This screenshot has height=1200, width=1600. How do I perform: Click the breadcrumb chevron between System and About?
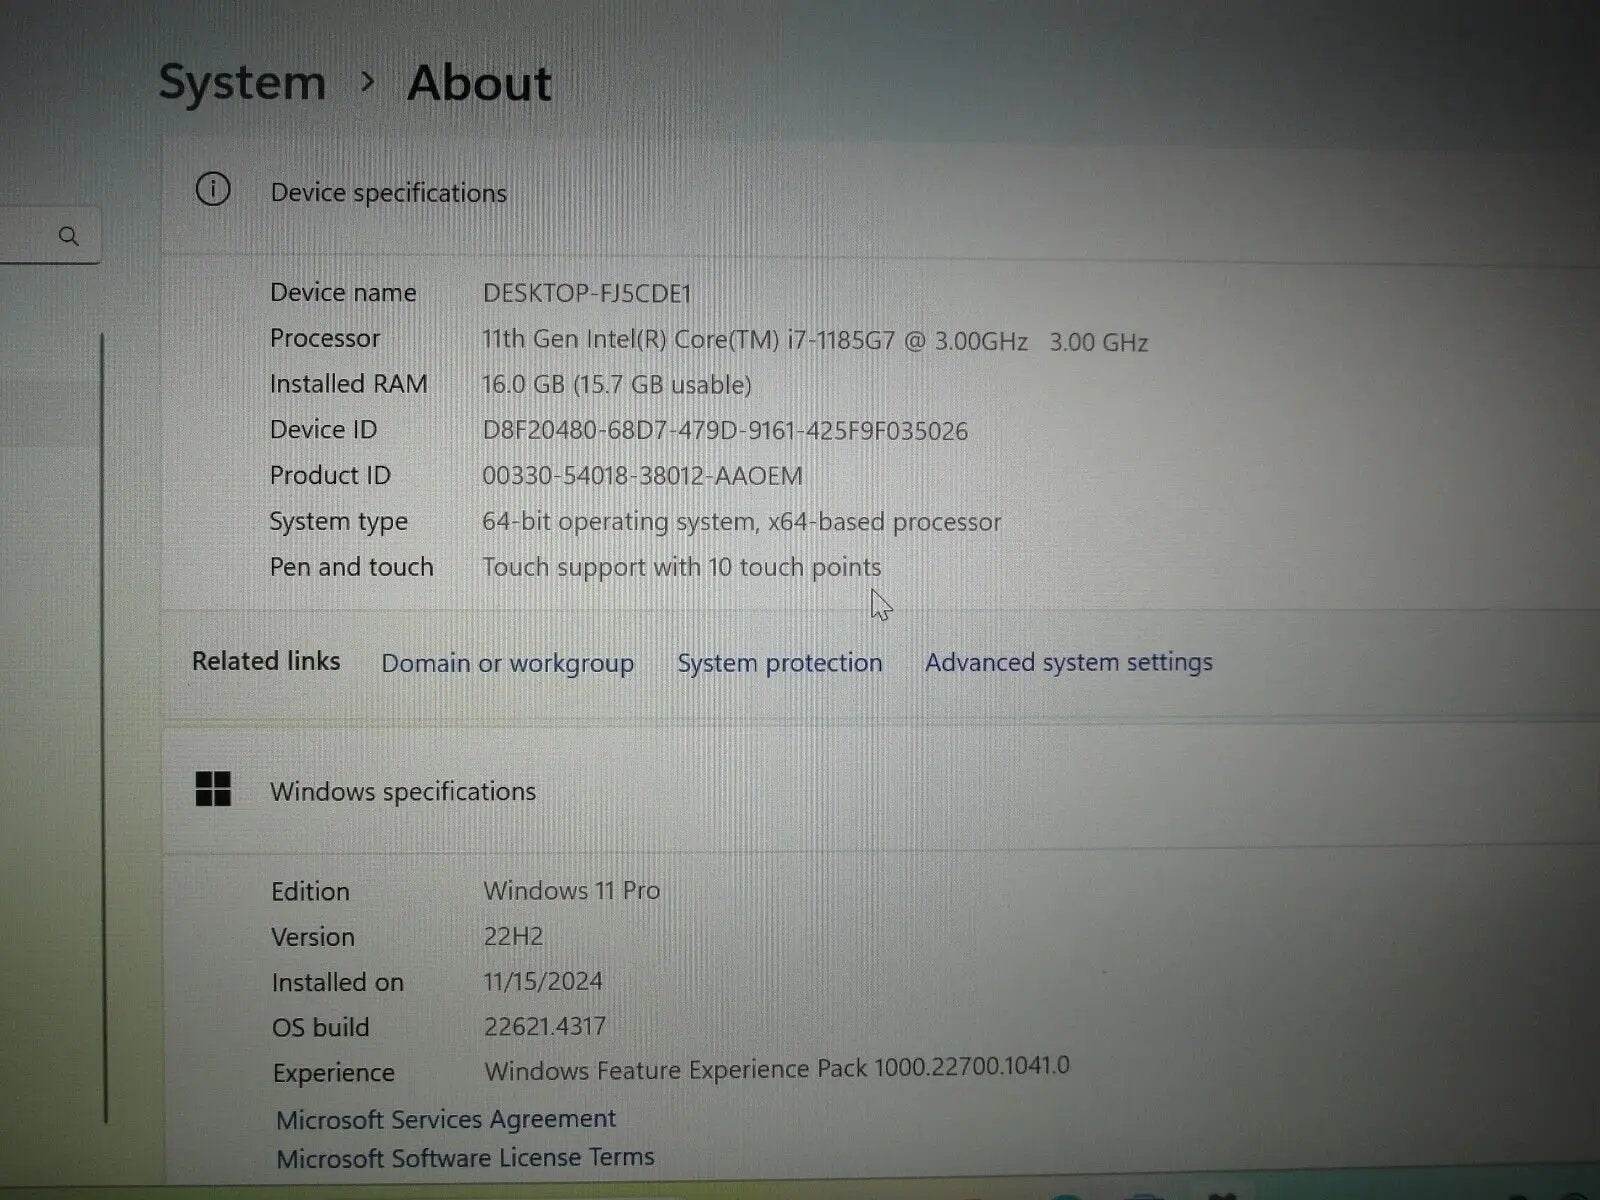tap(367, 82)
